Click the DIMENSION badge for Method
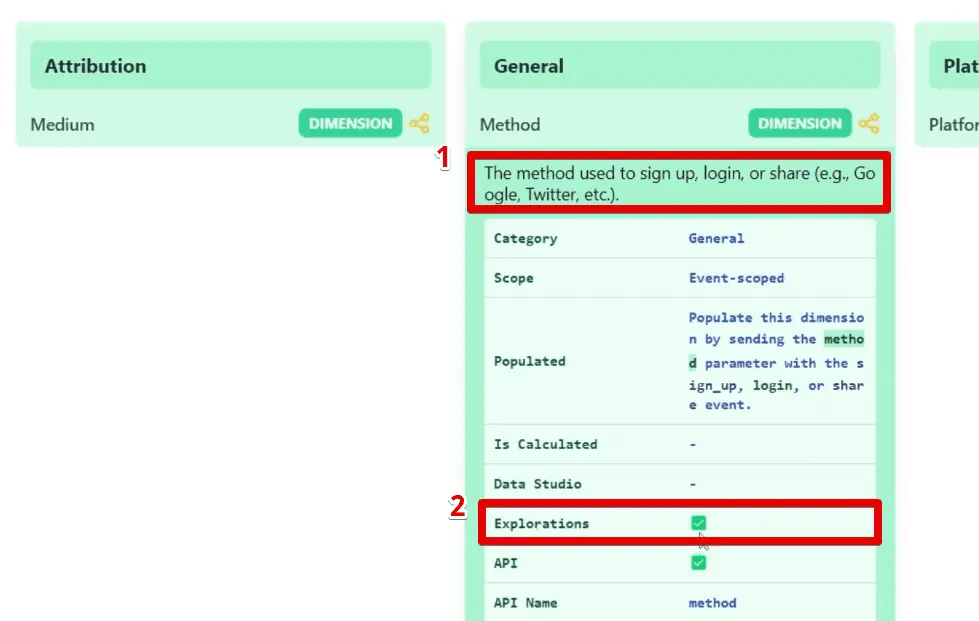 pos(800,123)
